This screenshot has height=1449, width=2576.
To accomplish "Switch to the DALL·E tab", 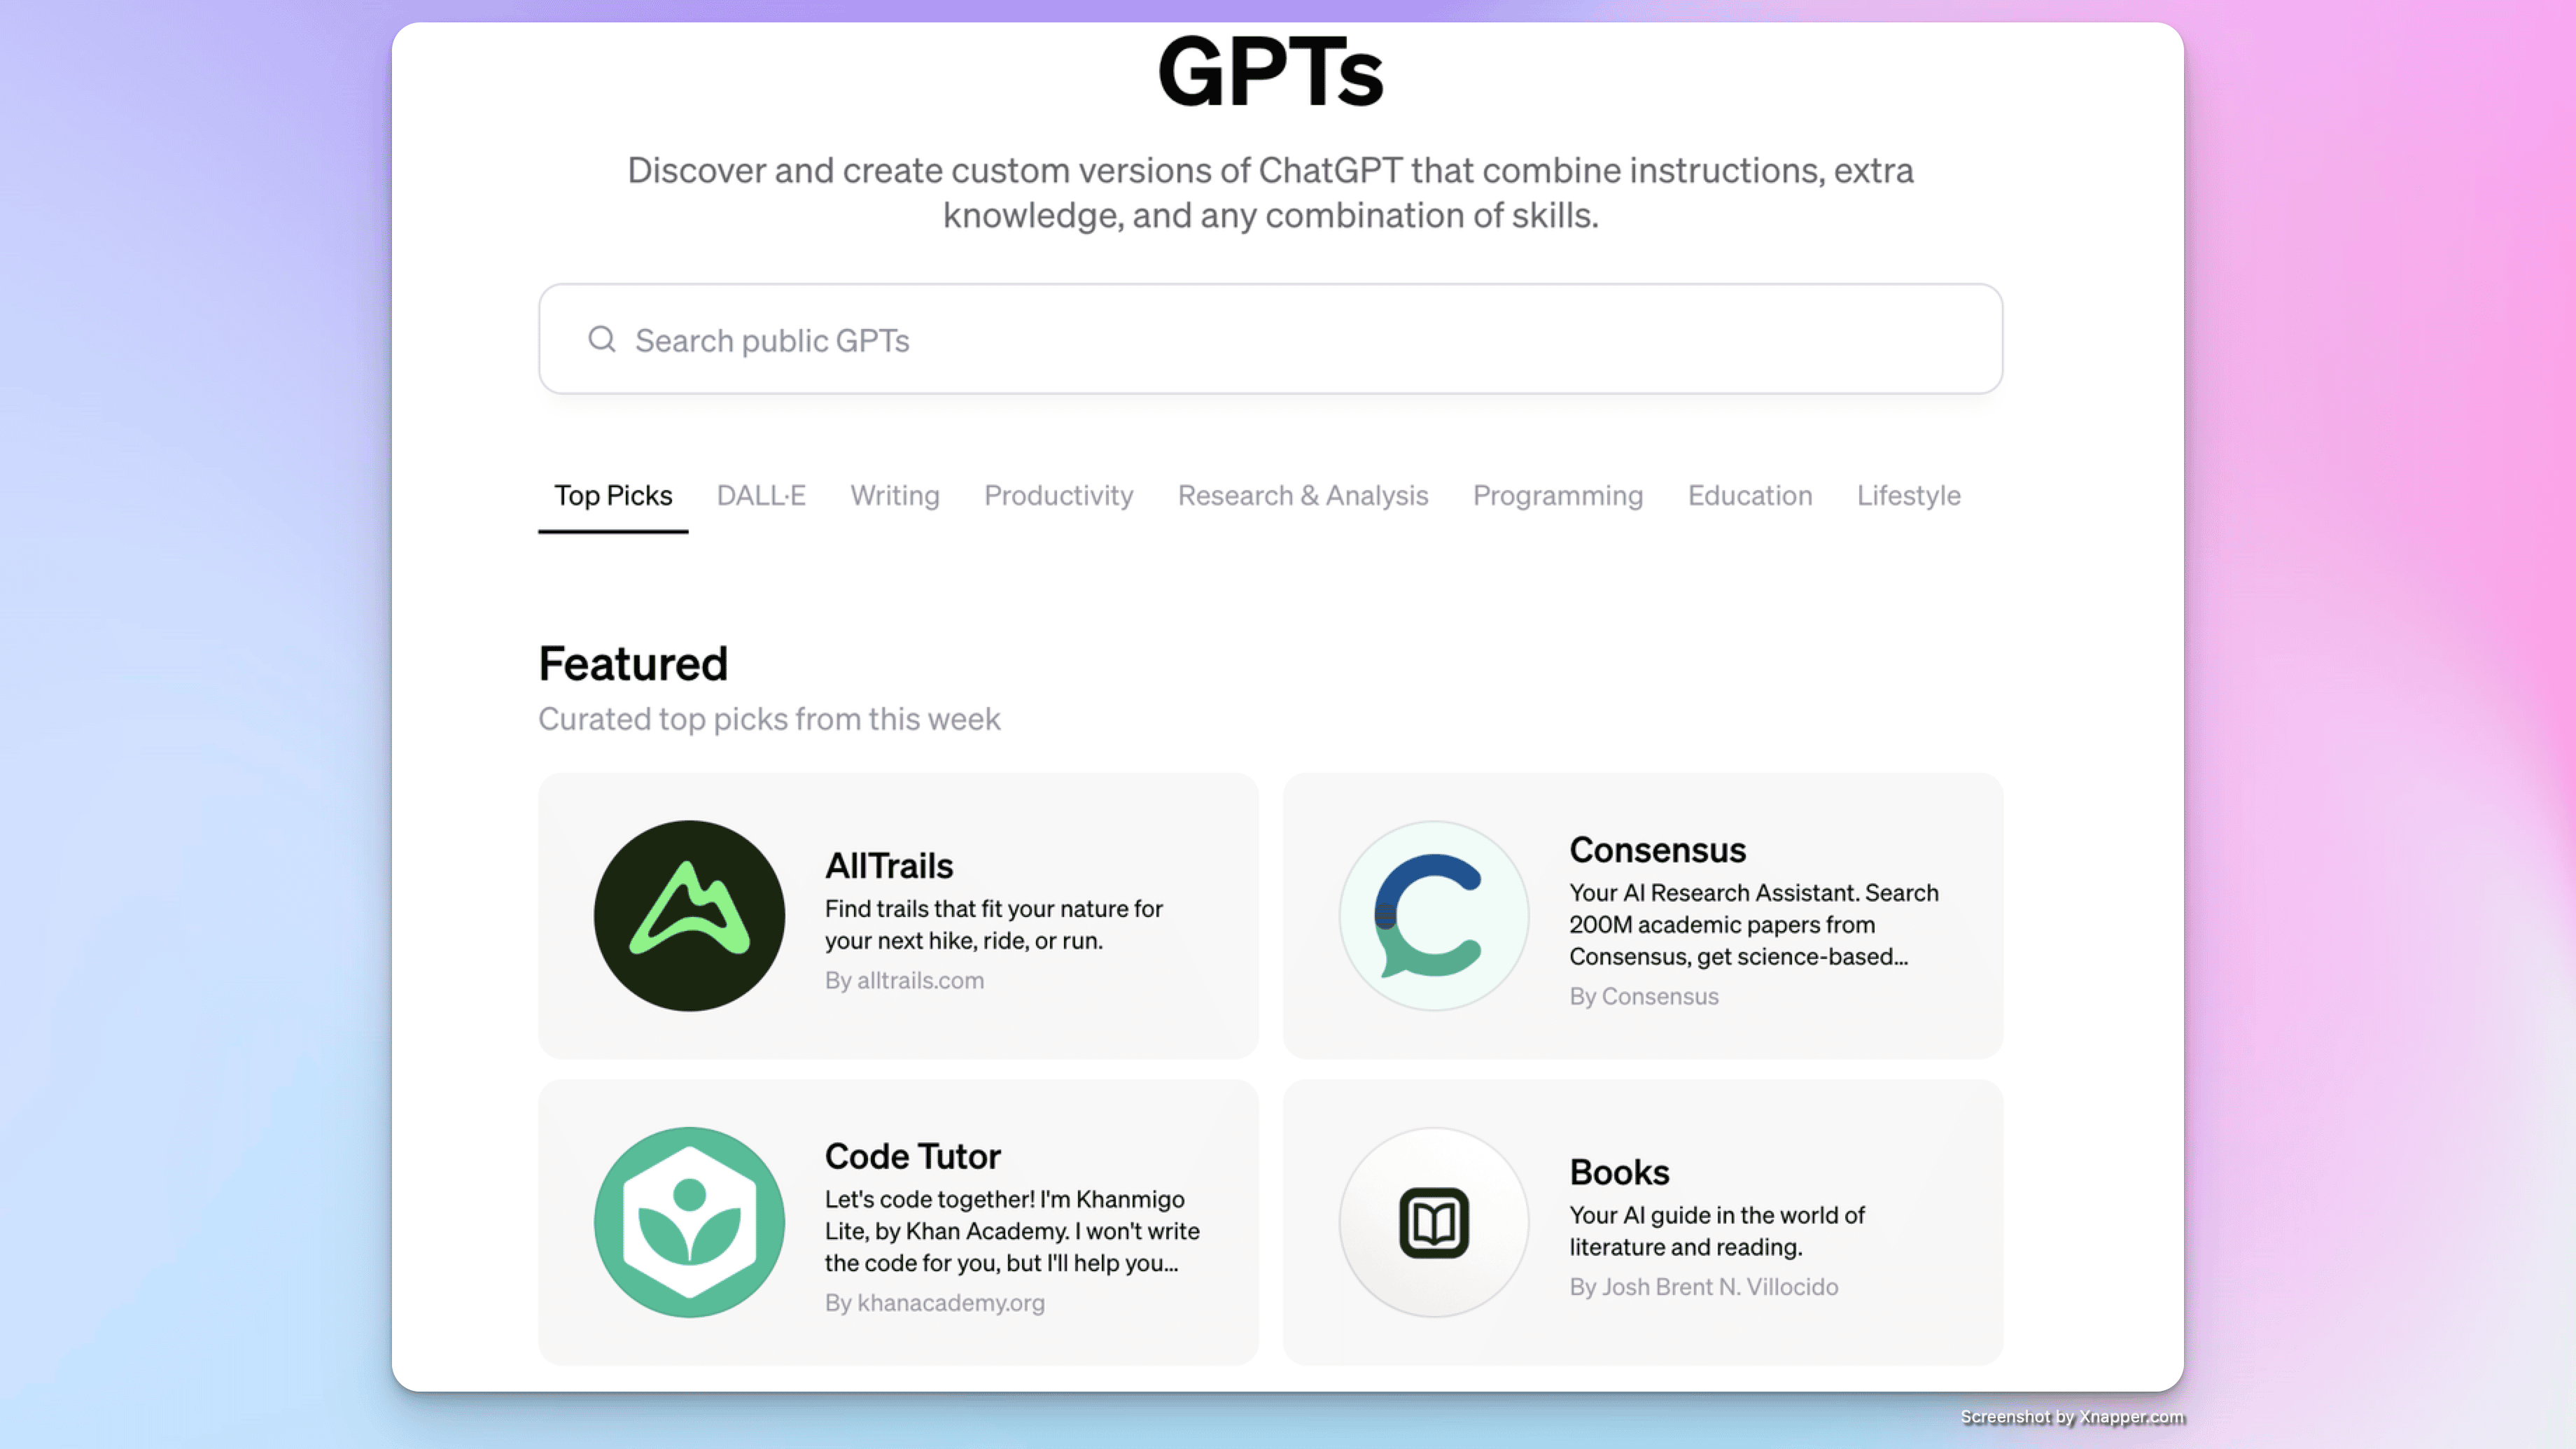I will pos(760,495).
